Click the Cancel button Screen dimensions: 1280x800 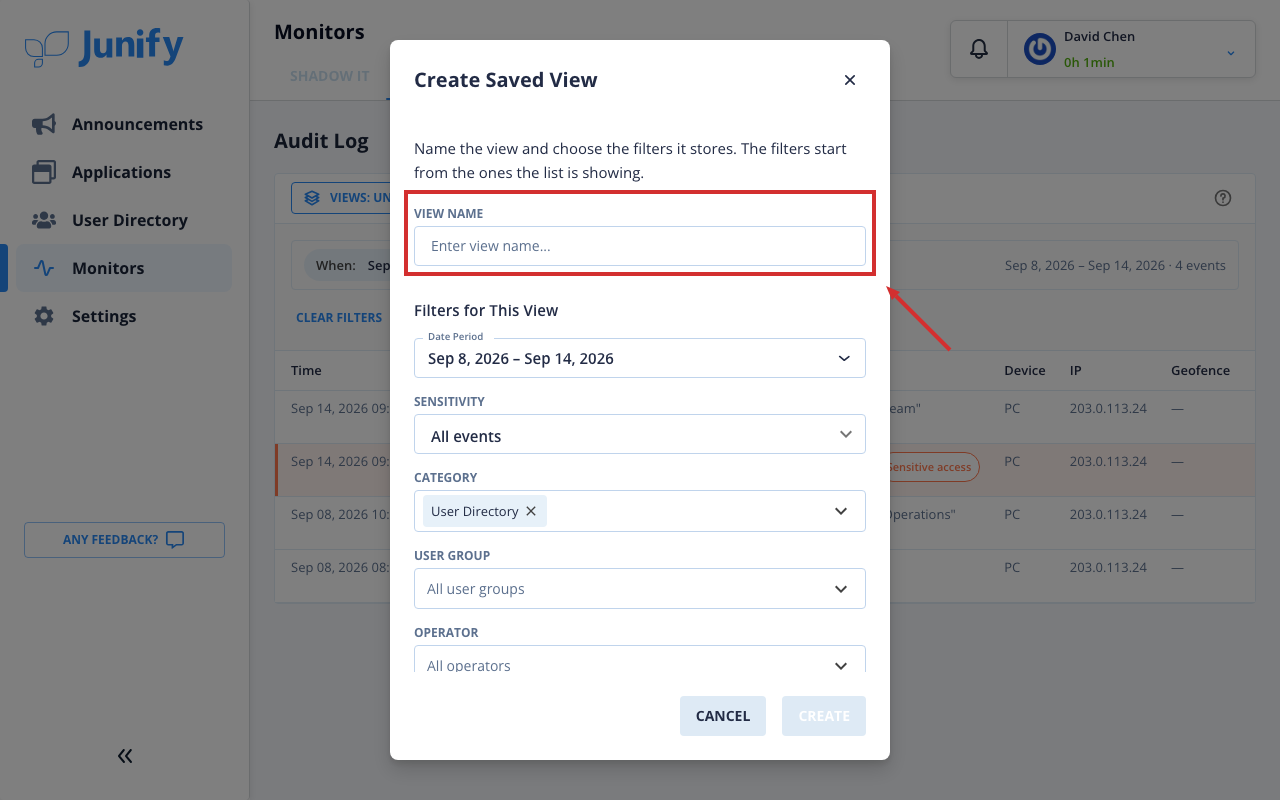pos(723,716)
